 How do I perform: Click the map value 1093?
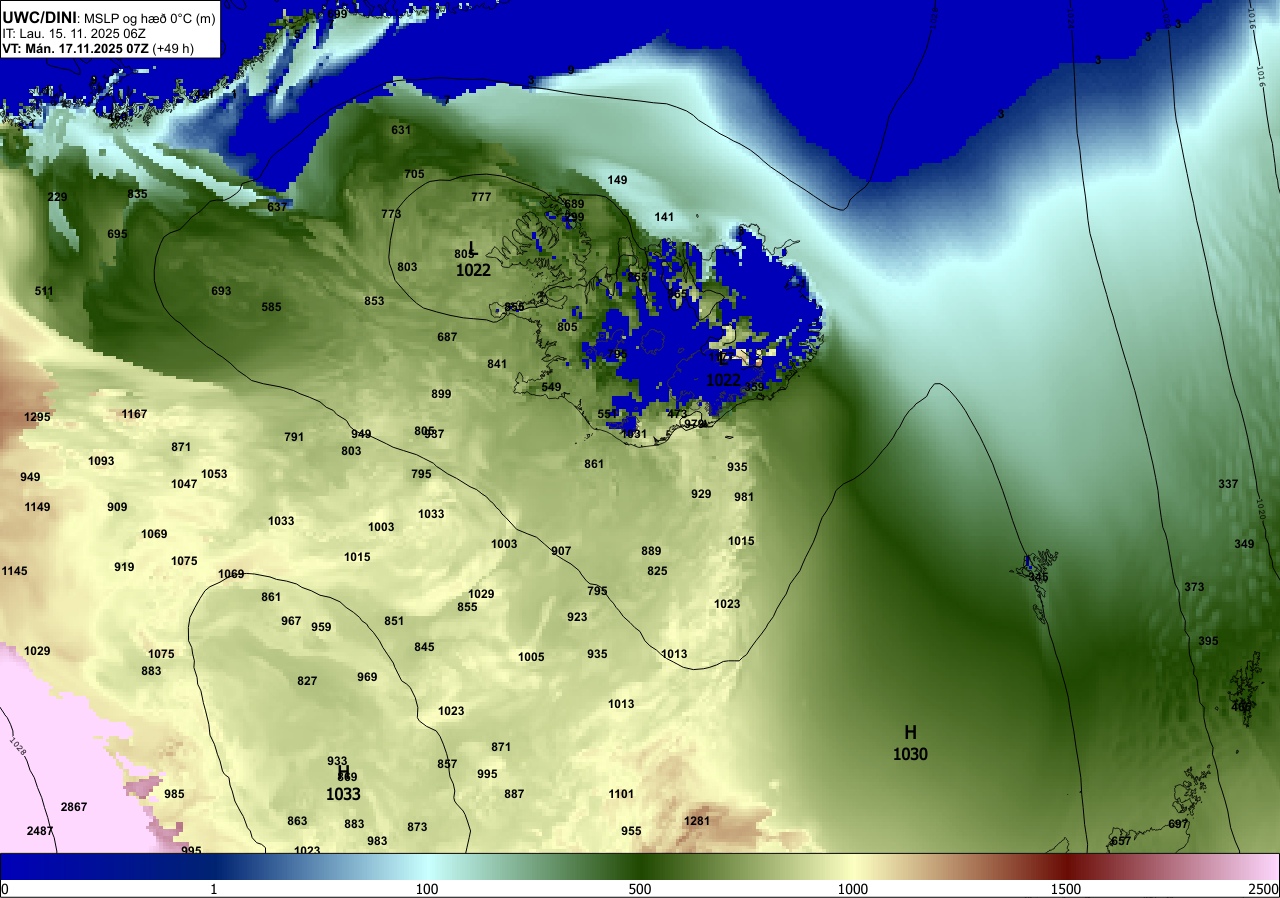[101, 461]
